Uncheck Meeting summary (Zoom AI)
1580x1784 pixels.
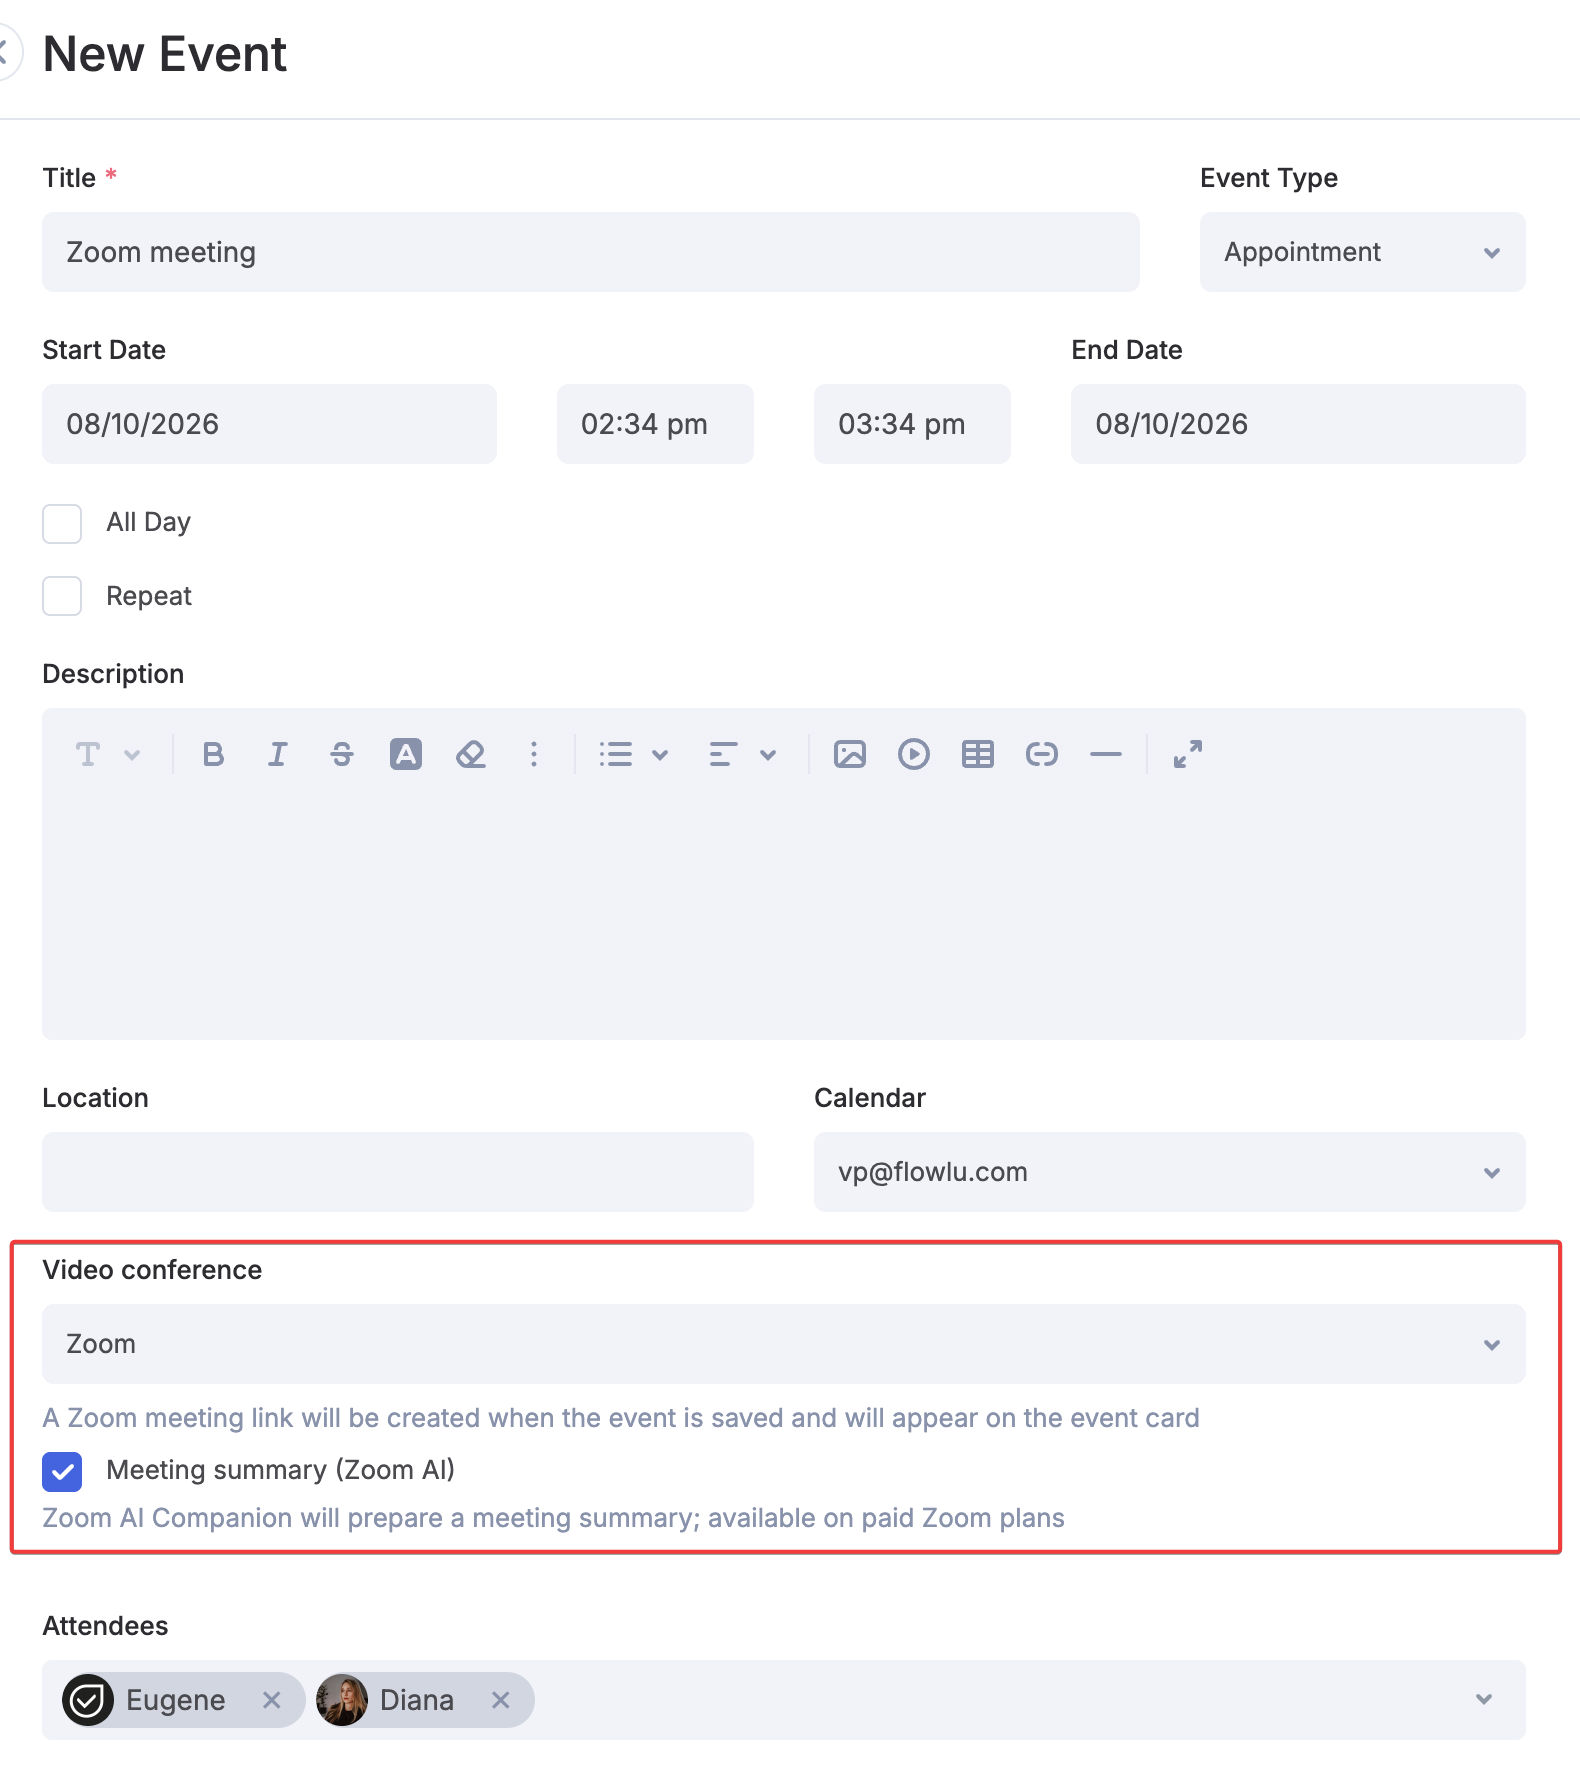[62, 1472]
